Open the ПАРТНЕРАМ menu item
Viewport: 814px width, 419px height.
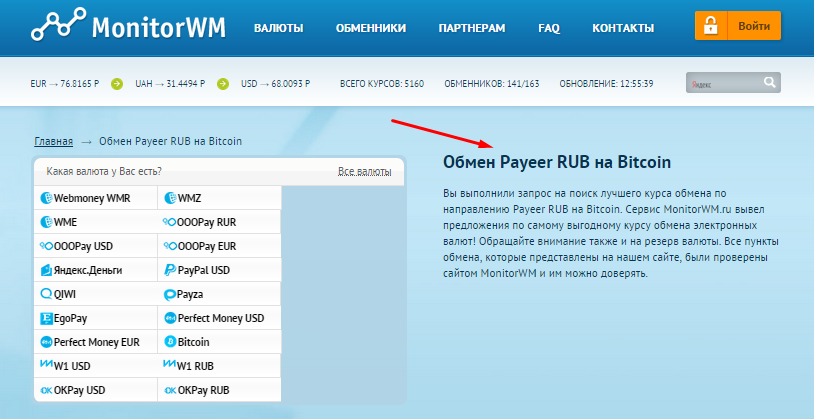click(x=472, y=28)
